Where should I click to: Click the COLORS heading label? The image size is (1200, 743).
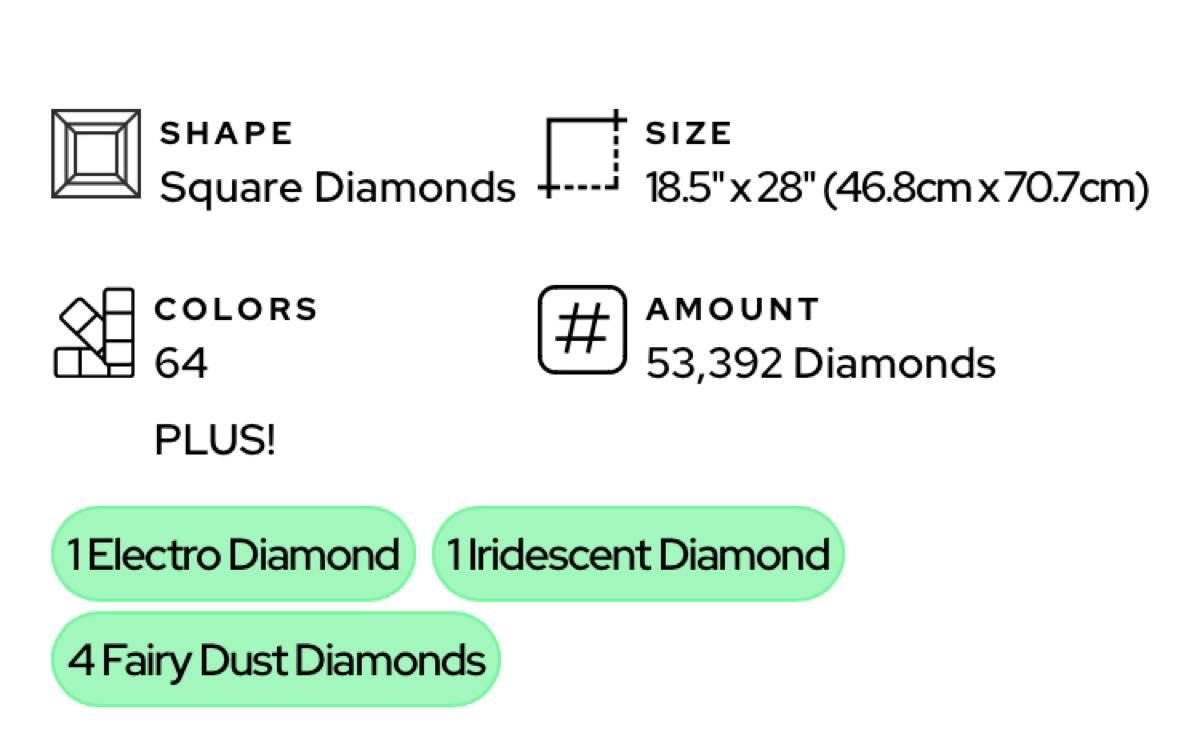click(x=236, y=309)
